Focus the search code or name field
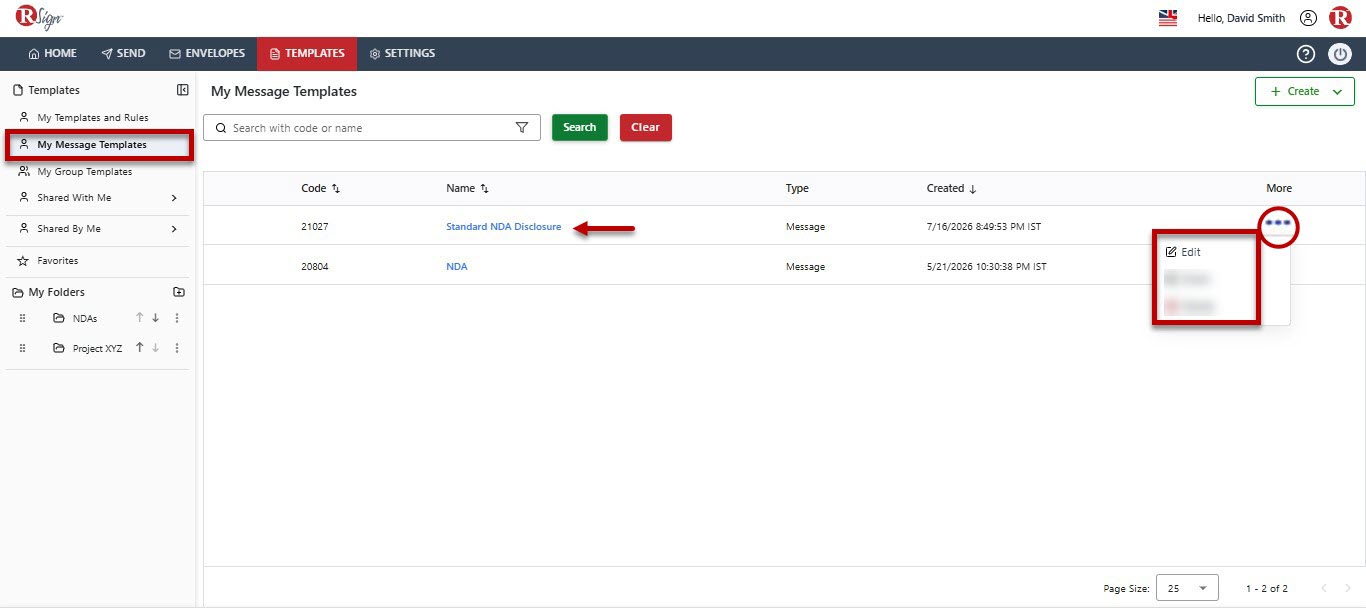The height and width of the screenshot is (608, 1366). (372, 128)
